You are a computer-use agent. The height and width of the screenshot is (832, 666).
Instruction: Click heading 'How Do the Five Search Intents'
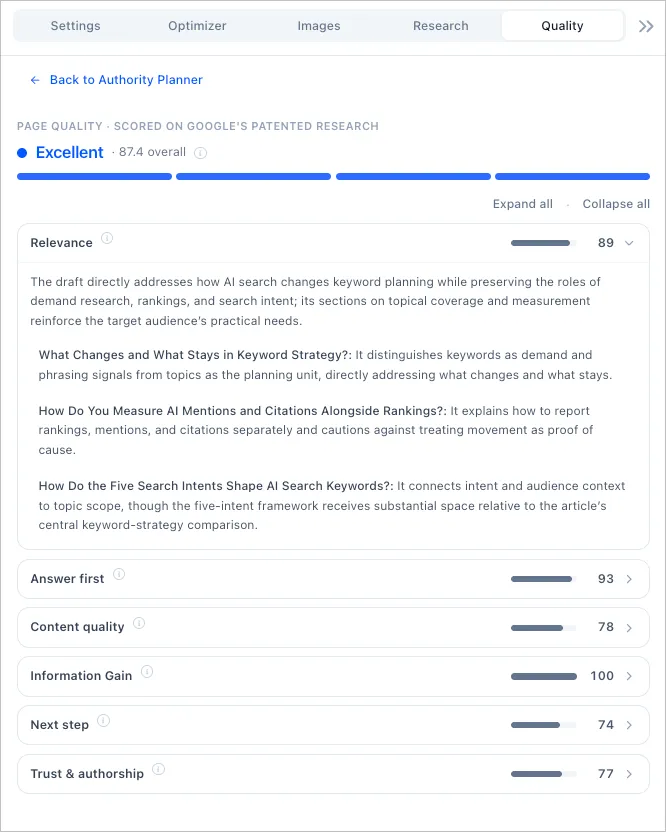pyautogui.click(x=215, y=486)
